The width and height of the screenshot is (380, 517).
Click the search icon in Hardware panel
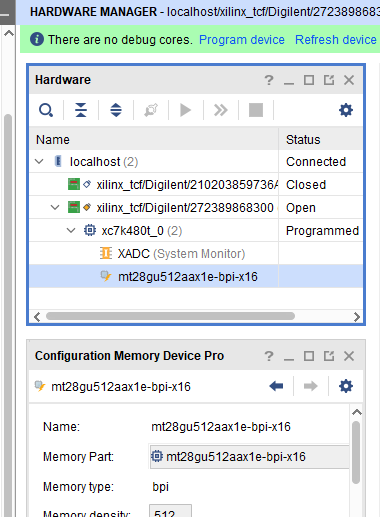pos(46,110)
